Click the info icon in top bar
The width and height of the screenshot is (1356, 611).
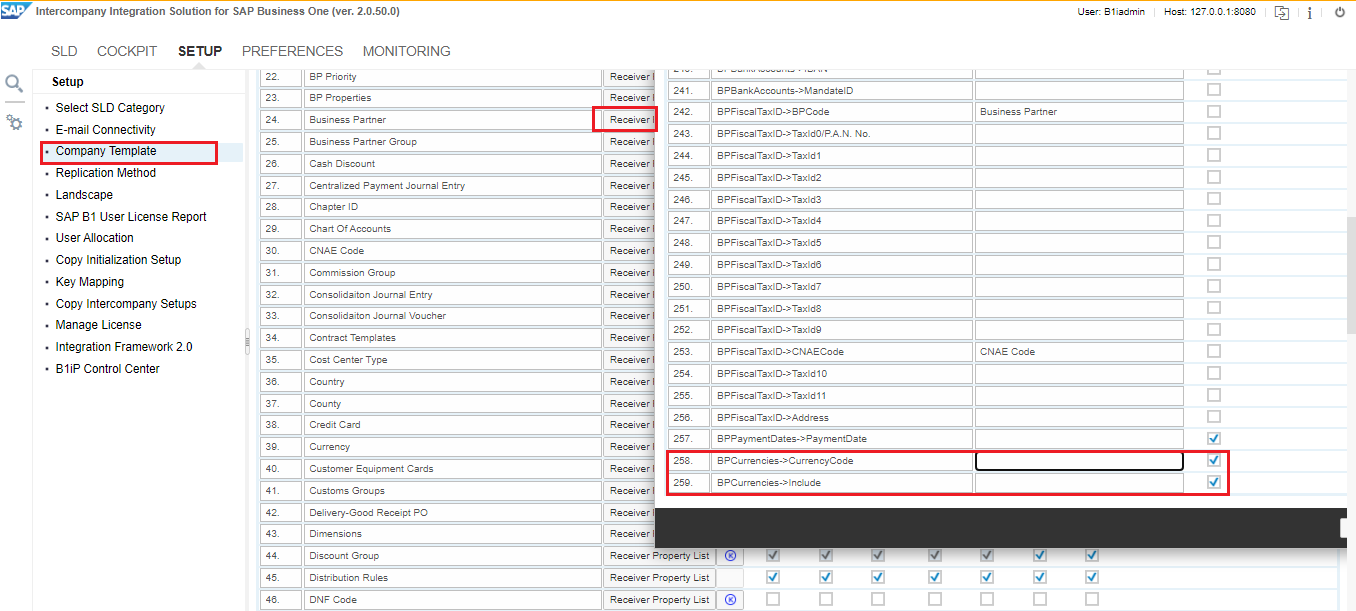pyautogui.click(x=1309, y=13)
